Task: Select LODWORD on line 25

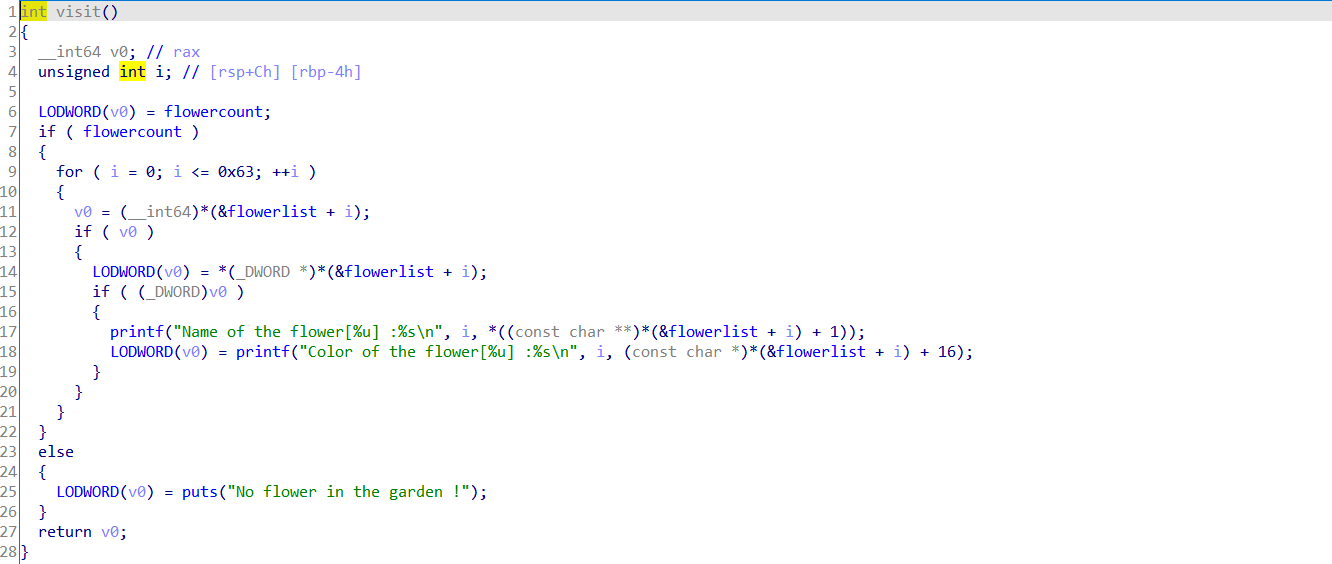Action: [87, 491]
